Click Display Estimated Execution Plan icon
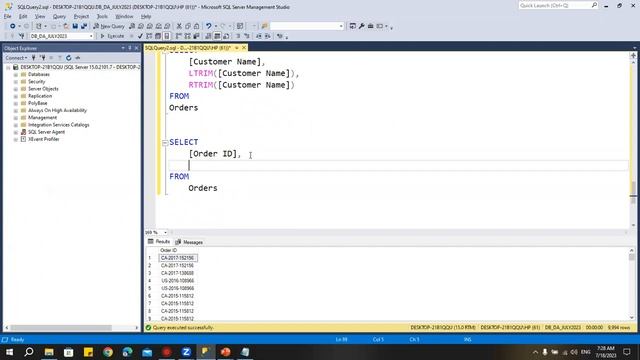This screenshot has width=640, height=360. pos(149,36)
